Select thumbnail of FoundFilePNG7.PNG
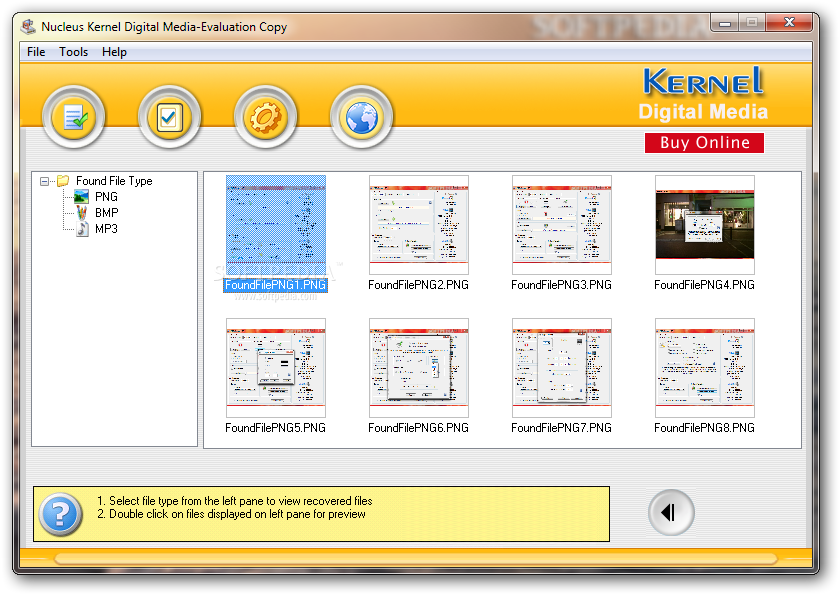Image resolution: width=840 pixels, height=595 pixels. 562,368
